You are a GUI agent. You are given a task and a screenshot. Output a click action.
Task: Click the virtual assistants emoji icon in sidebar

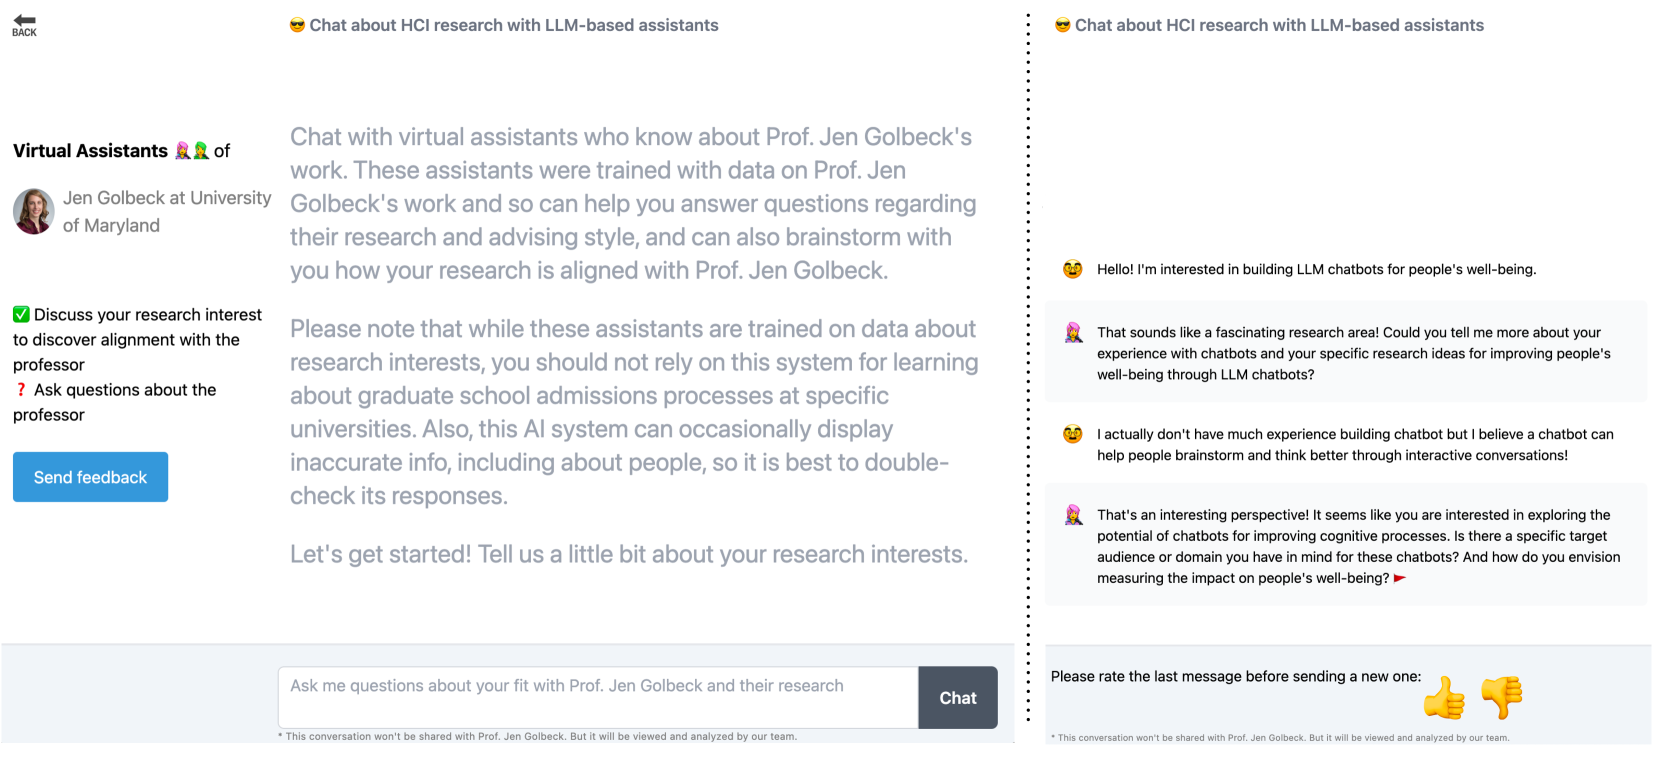click(x=191, y=151)
